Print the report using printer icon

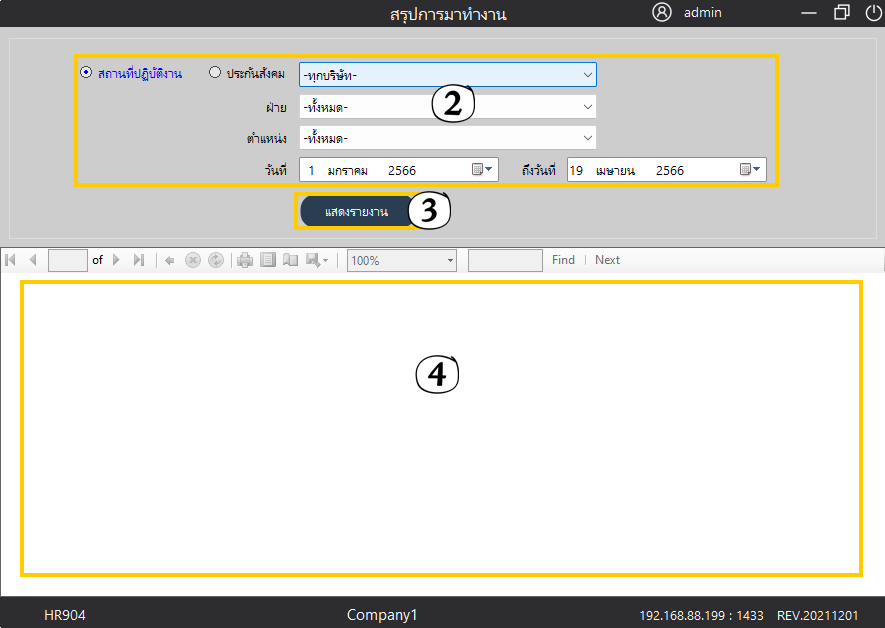pyautogui.click(x=245, y=260)
